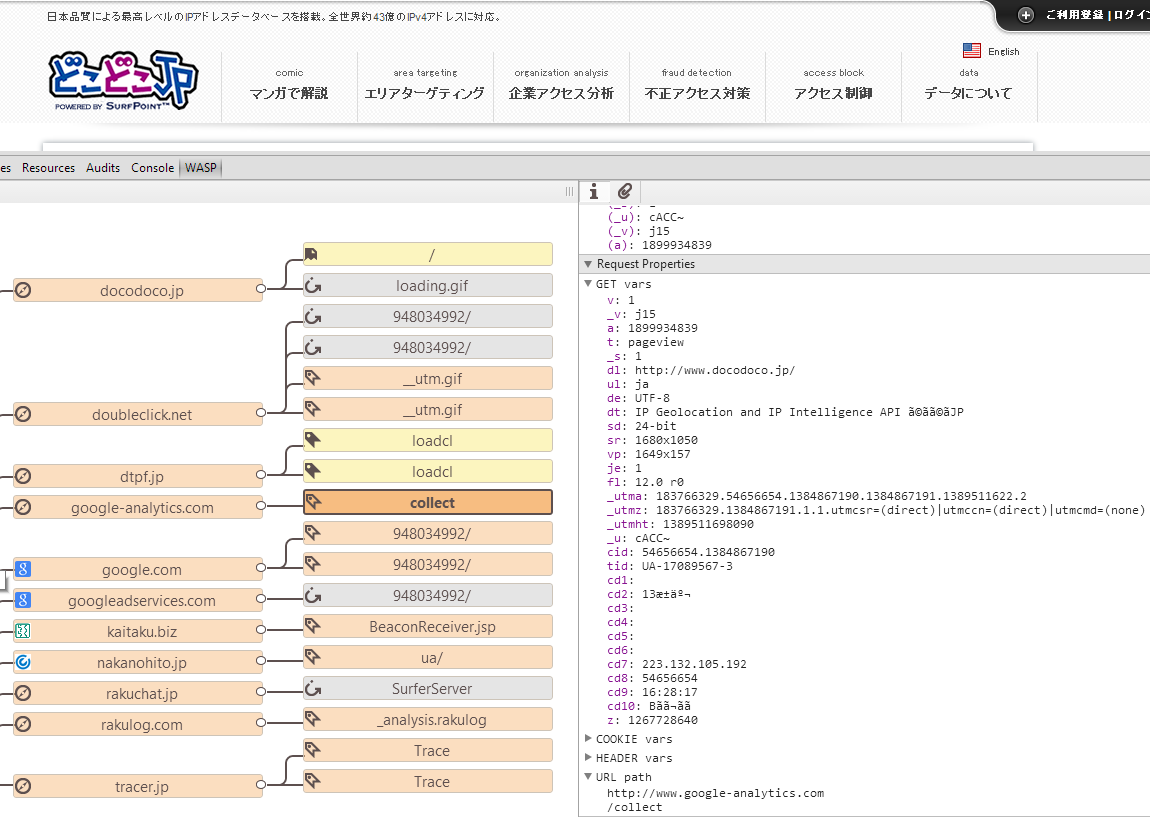Open the paperclip tab icon in detail panel
1150x817 pixels.
click(x=625, y=191)
